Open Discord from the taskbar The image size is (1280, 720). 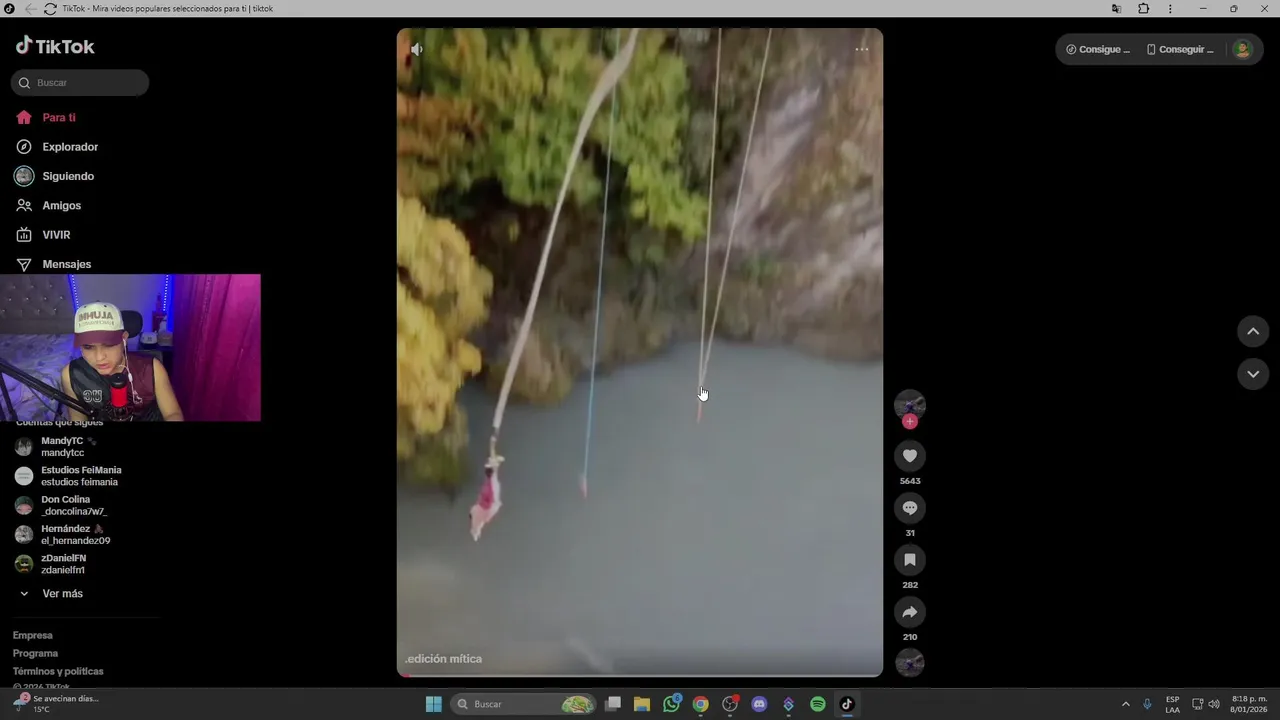pos(759,704)
